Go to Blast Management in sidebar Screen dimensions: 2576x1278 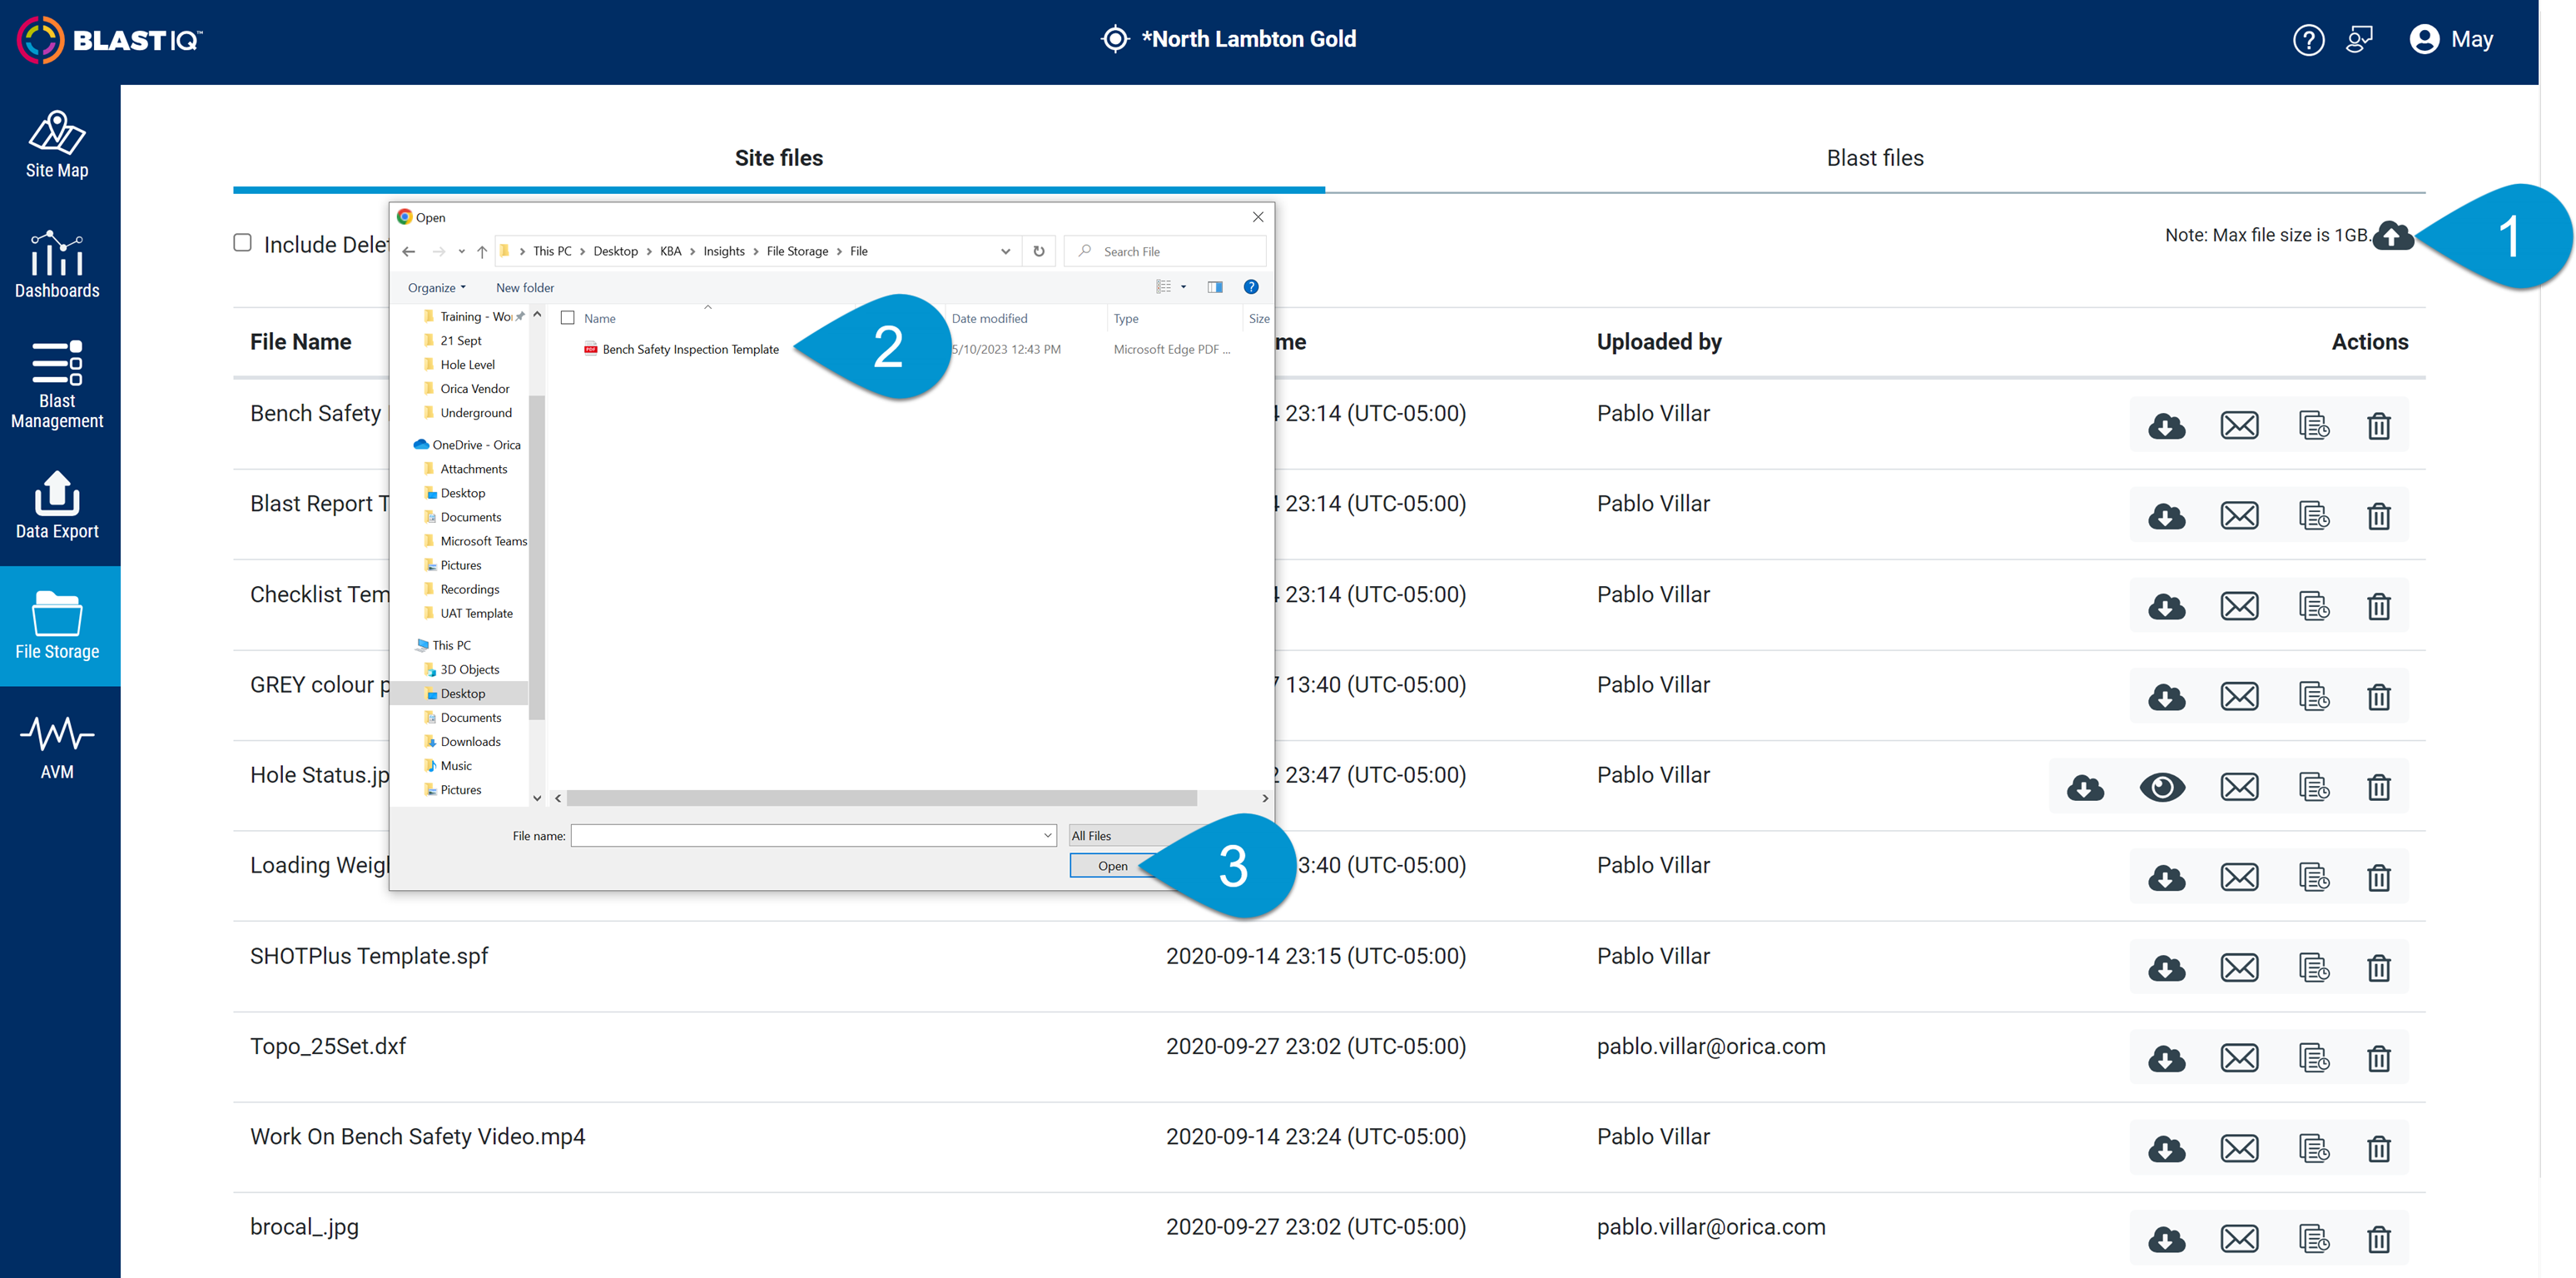point(57,385)
